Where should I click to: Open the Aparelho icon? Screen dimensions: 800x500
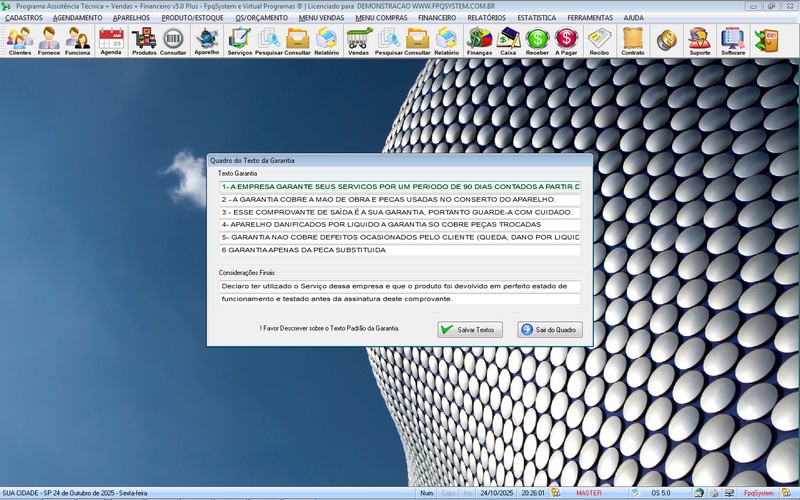tap(207, 41)
